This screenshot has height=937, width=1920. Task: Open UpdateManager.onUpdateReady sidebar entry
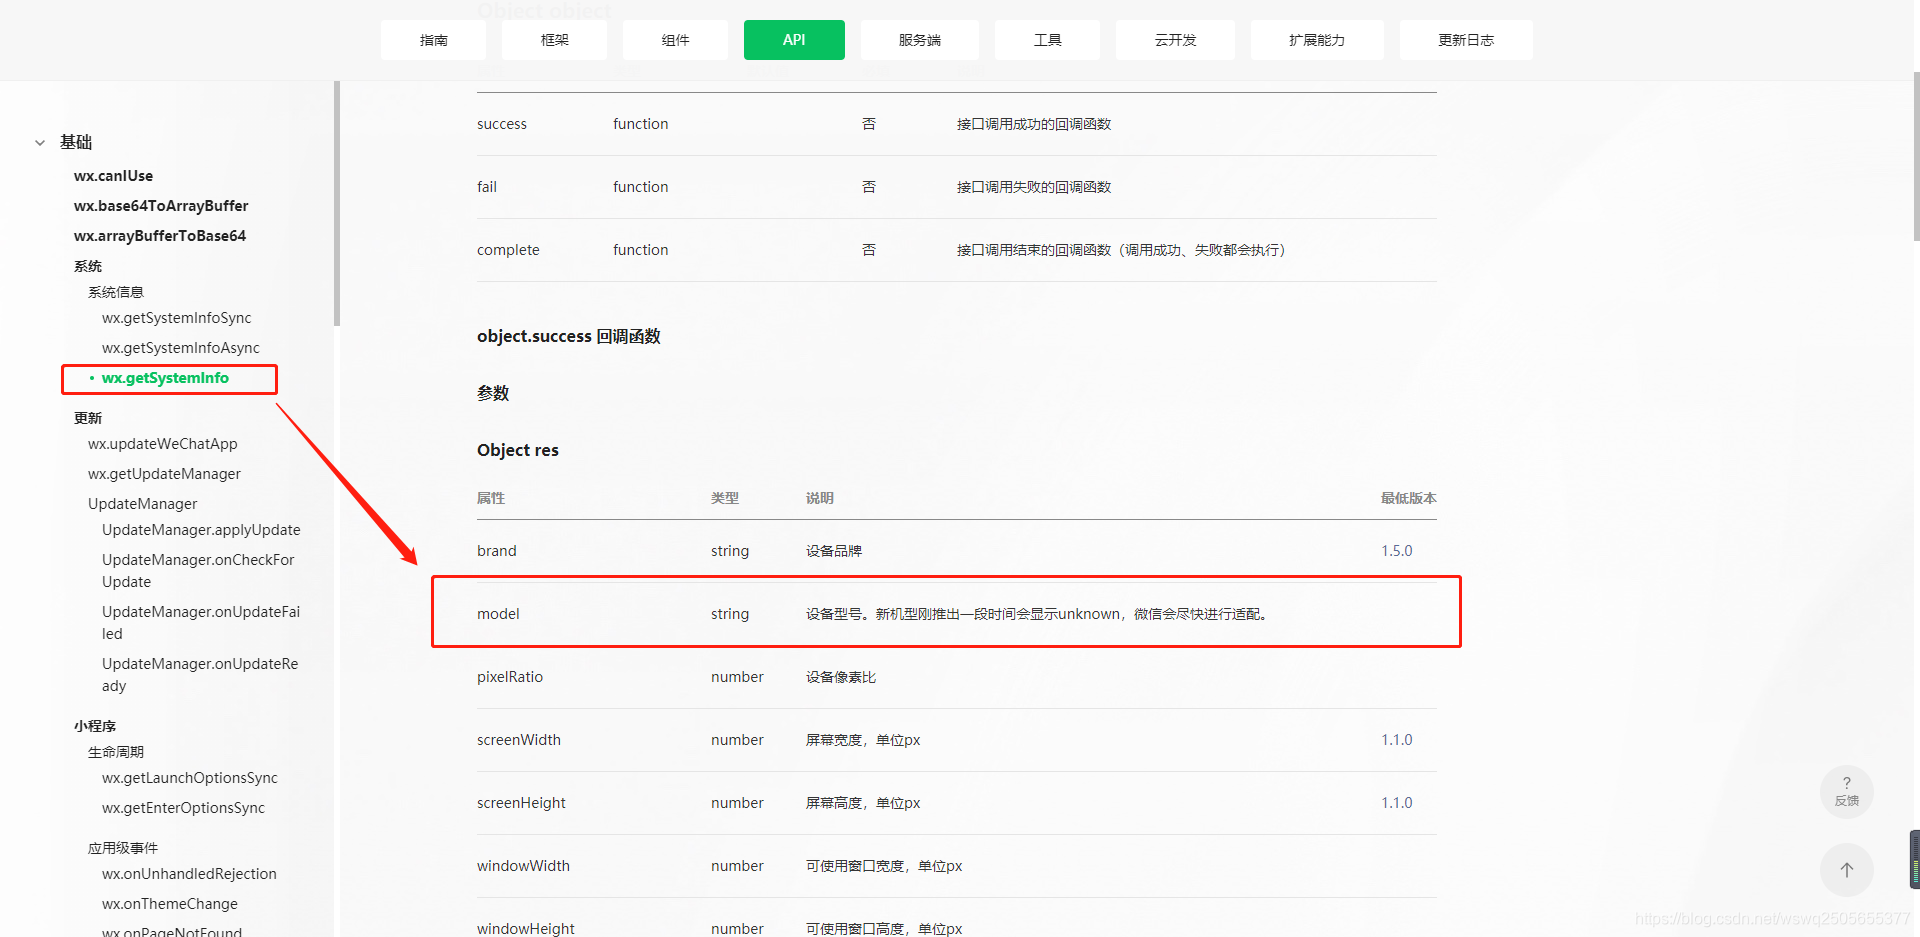coord(200,675)
